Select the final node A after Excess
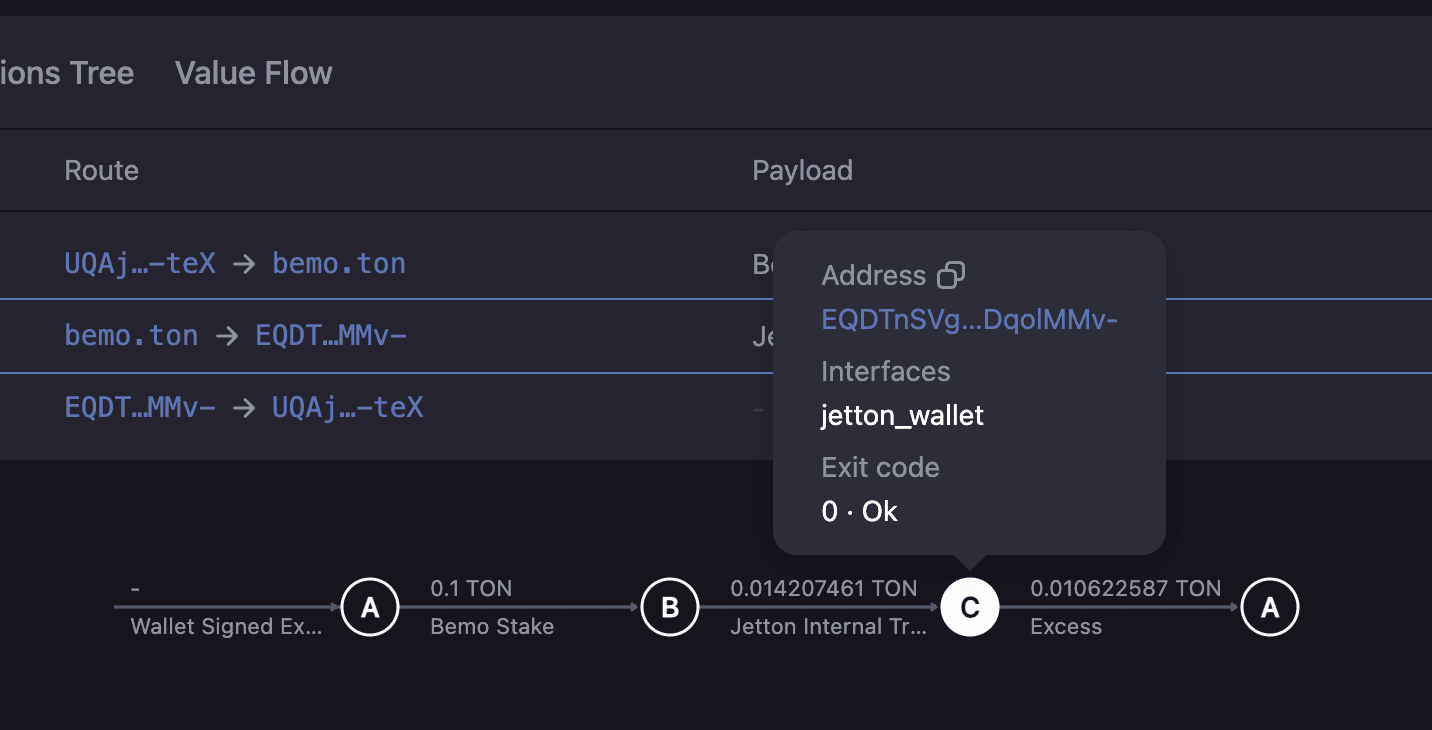Viewport: 1432px width, 730px height. point(1270,607)
